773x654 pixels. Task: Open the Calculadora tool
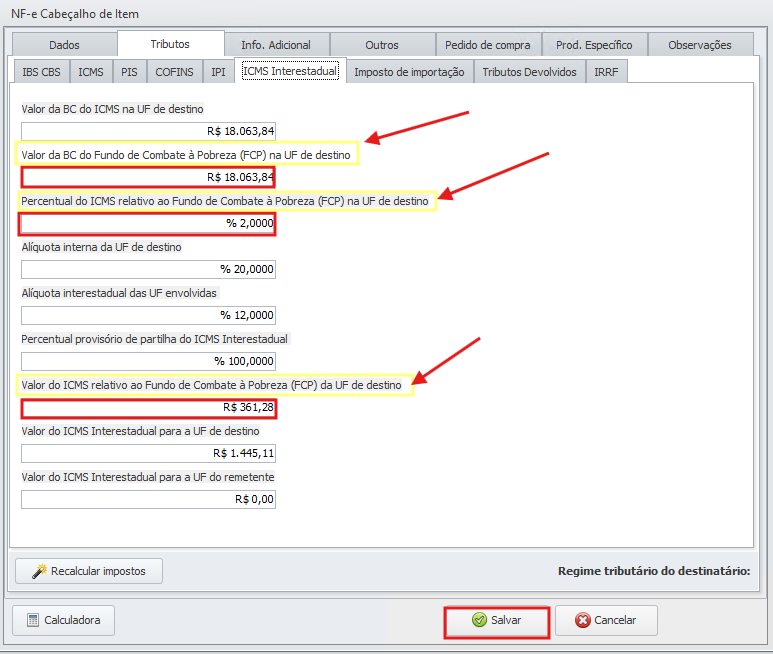(63, 620)
